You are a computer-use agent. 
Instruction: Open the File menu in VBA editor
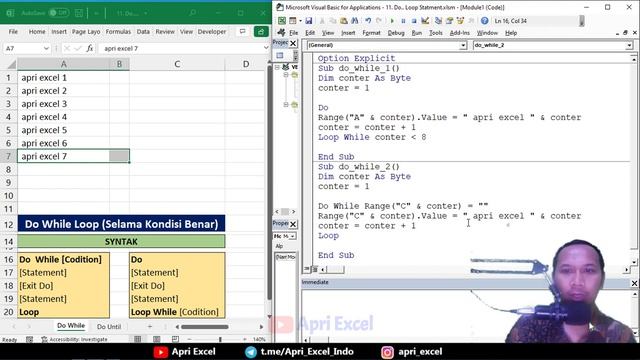tap(293, 33)
